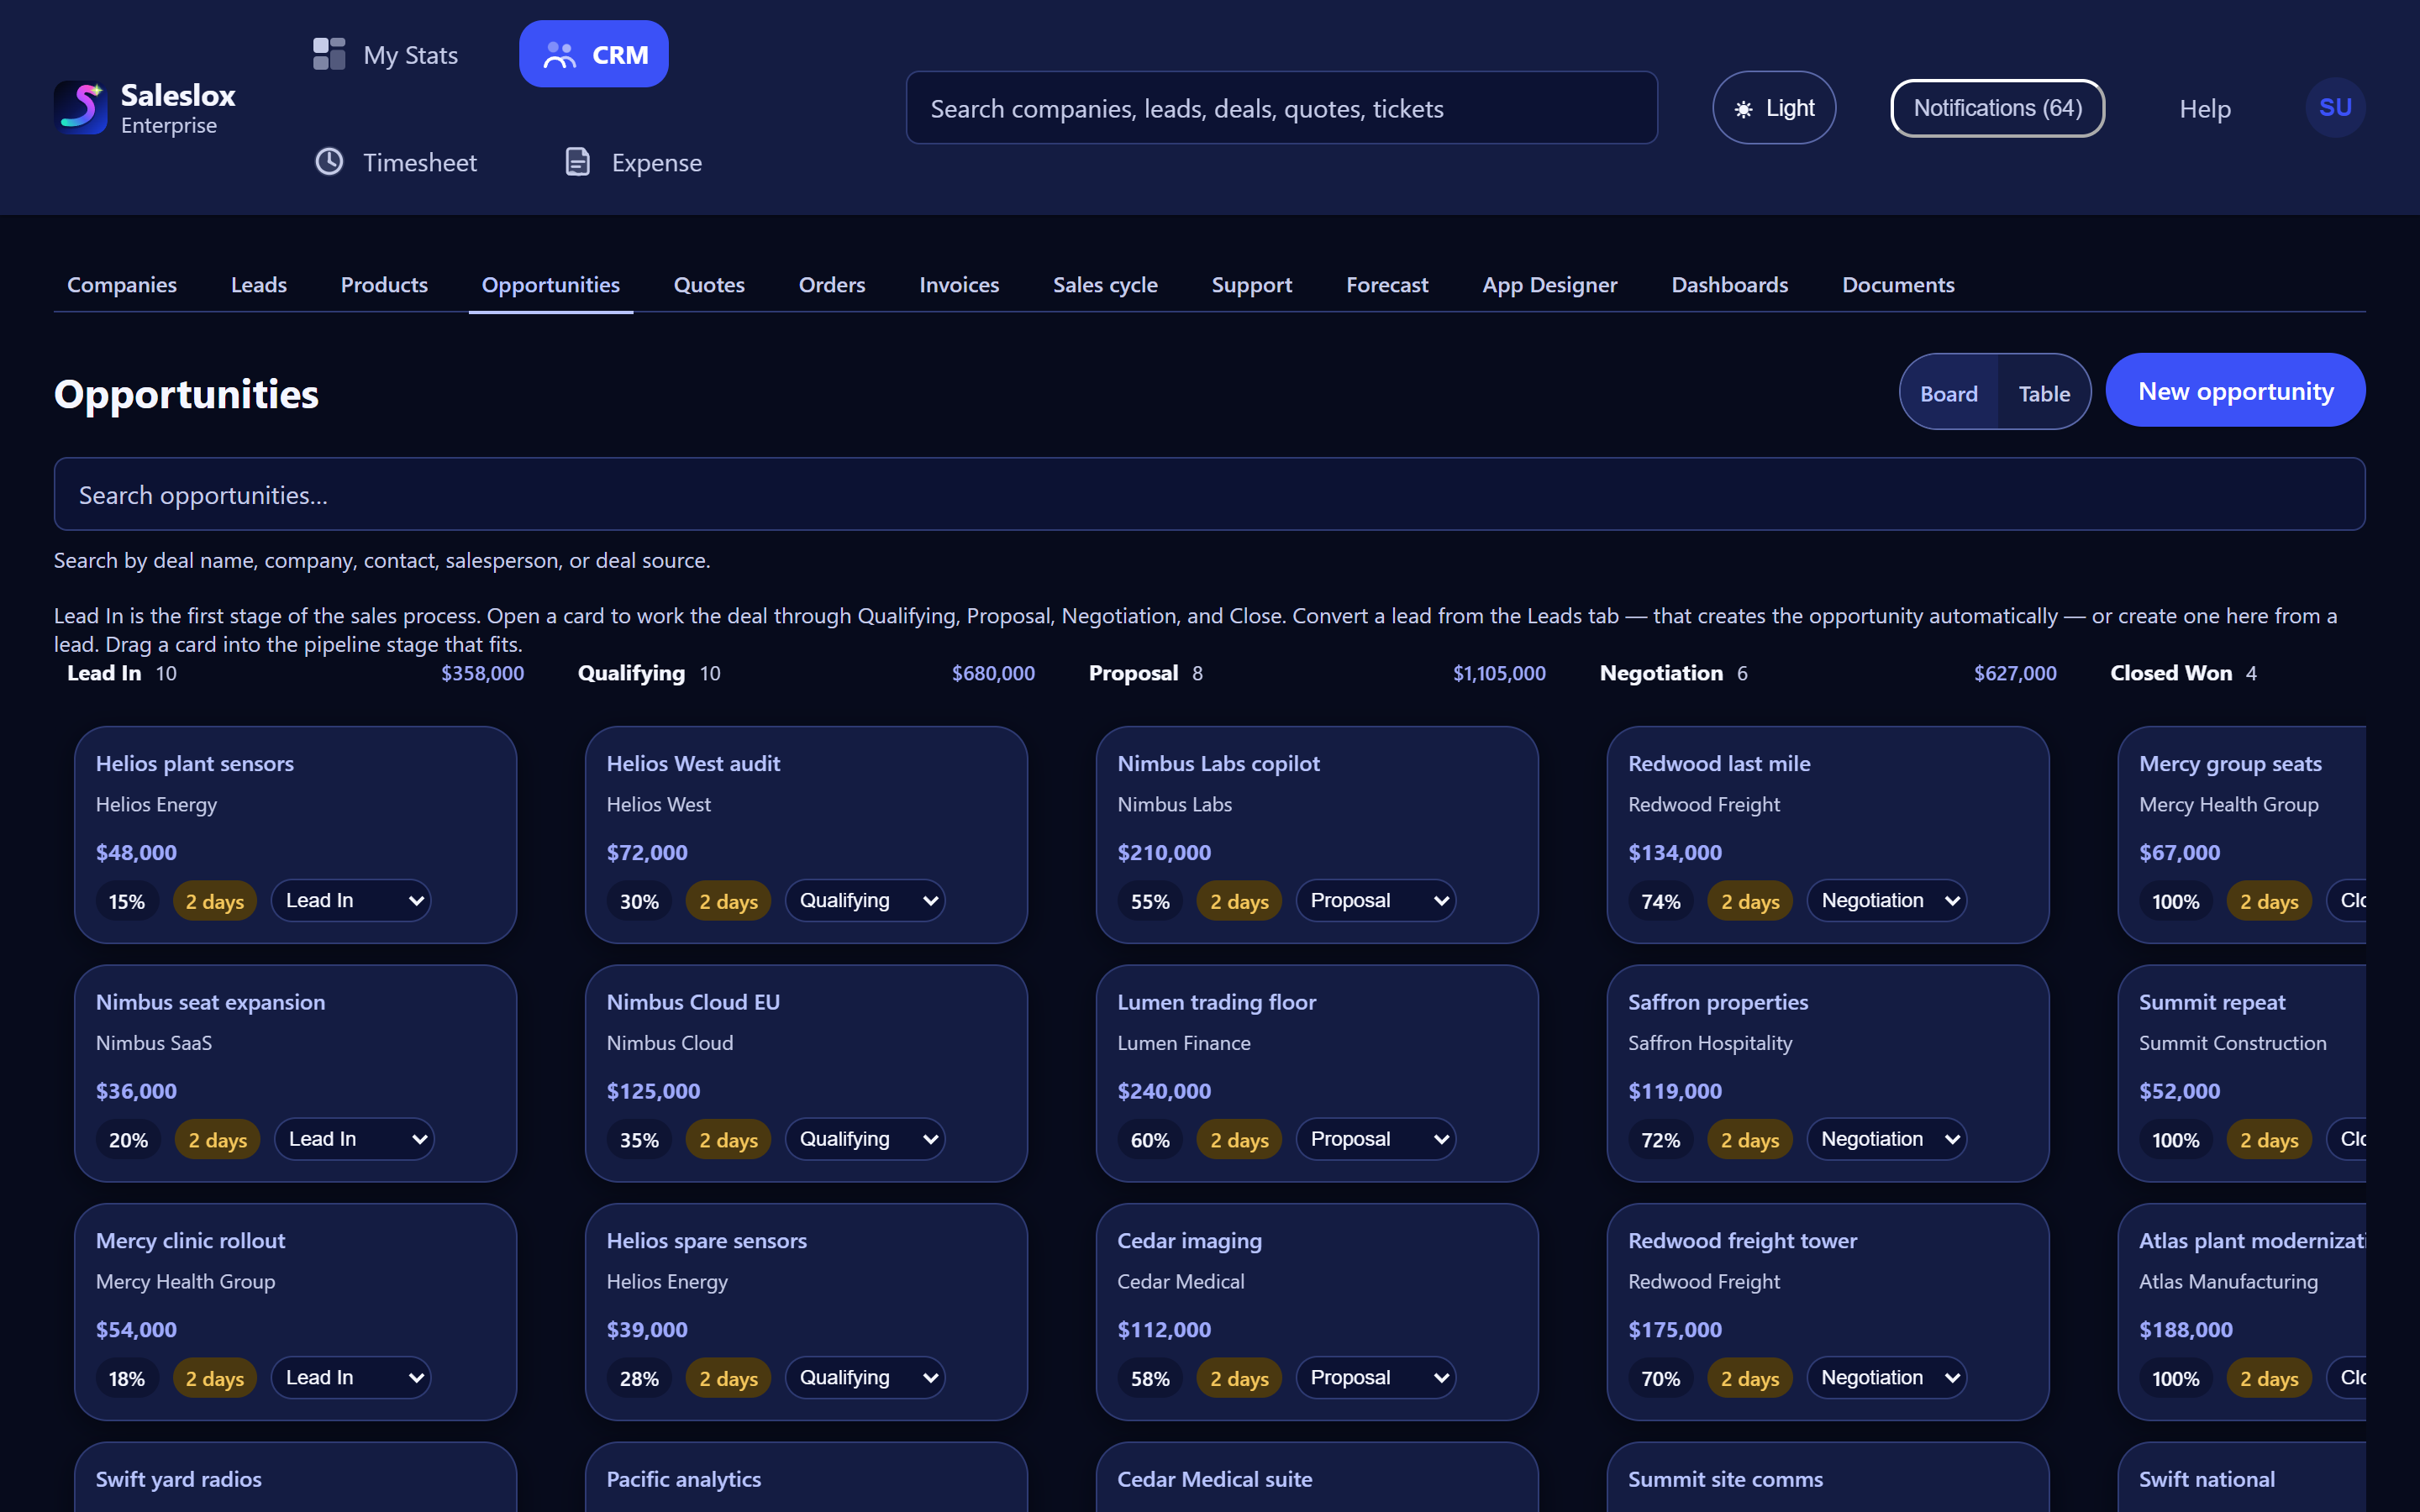Click the Closed Won column header
This screenshot has height=1512, width=2420.
click(x=2171, y=673)
